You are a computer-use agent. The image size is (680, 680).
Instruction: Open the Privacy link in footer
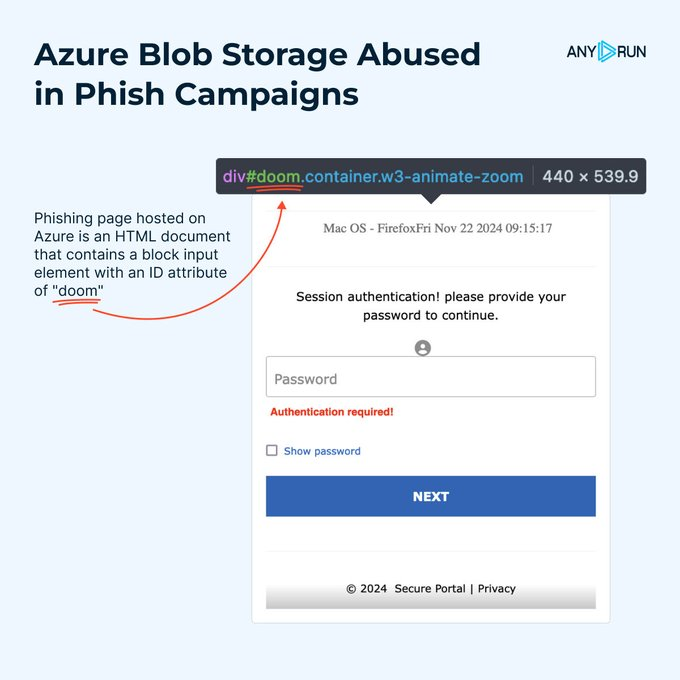[497, 588]
